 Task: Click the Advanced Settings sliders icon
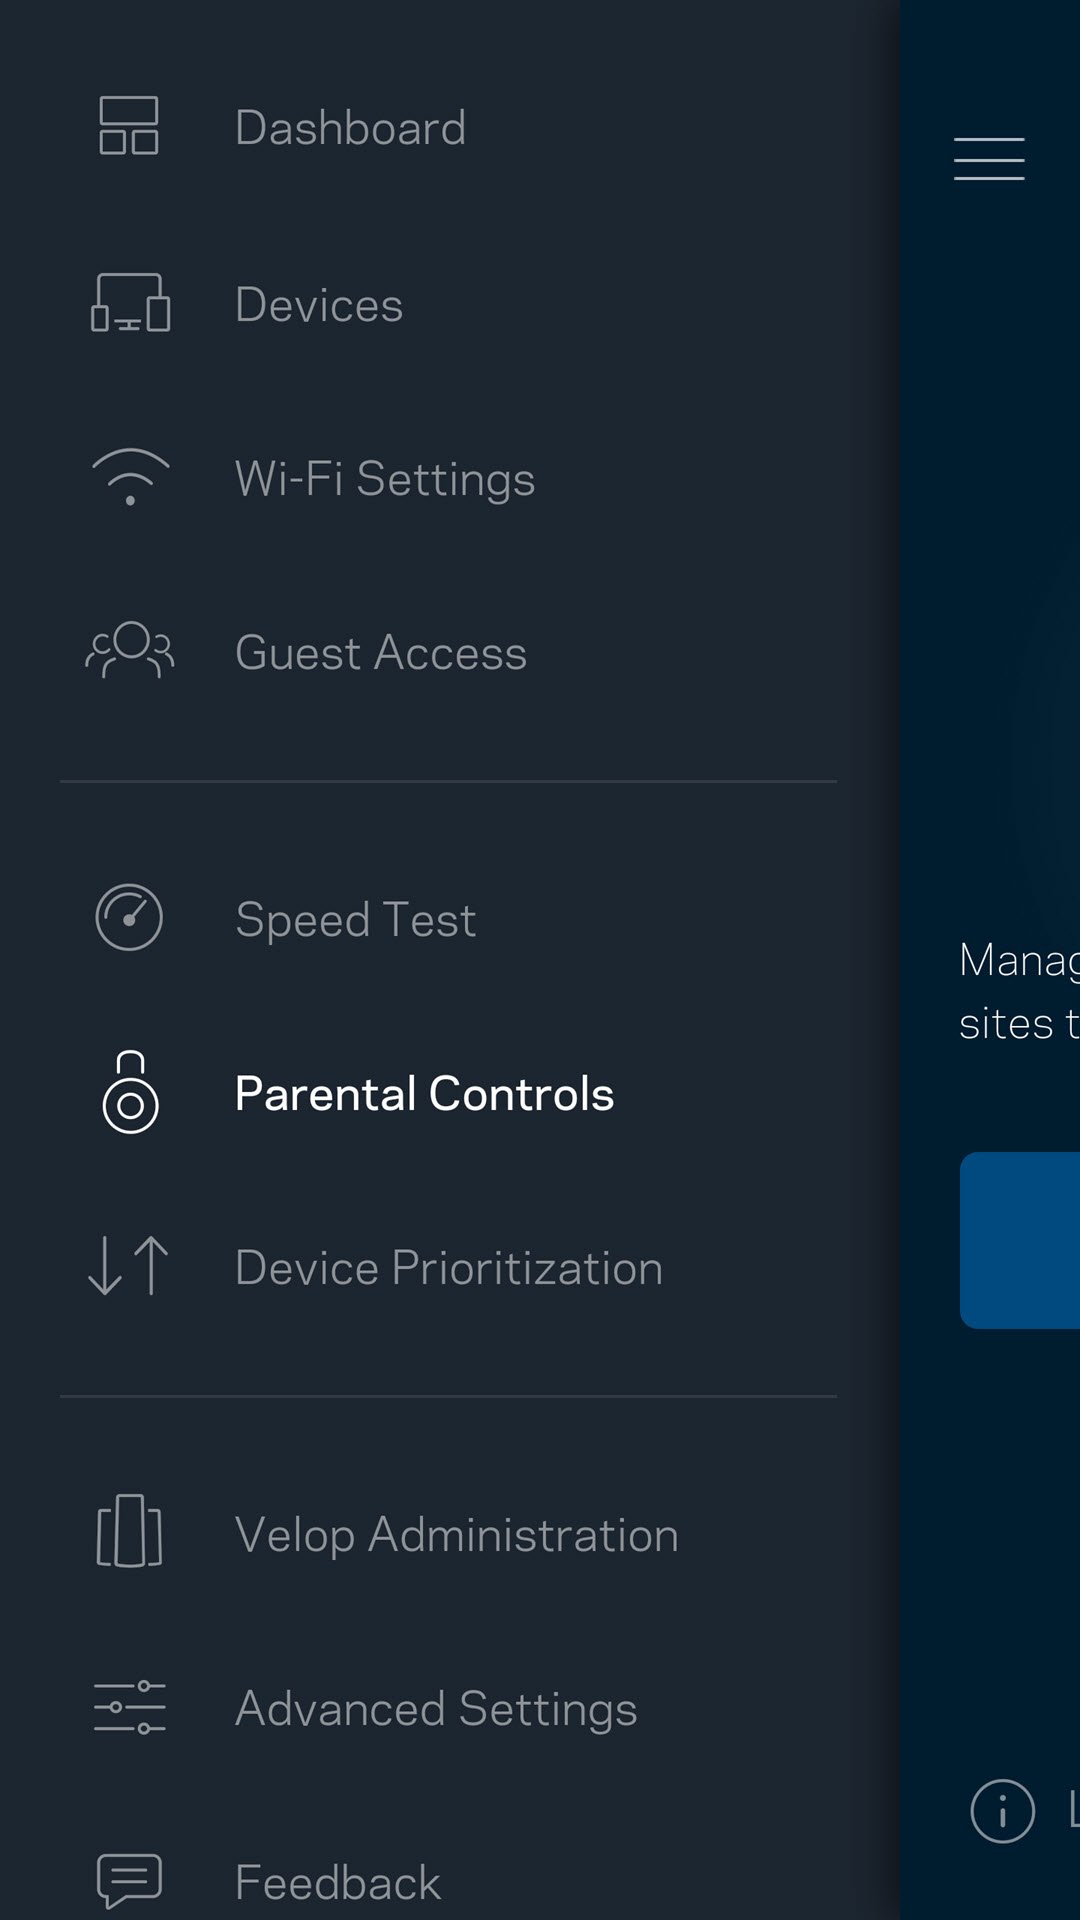[x=130, y=1707]
